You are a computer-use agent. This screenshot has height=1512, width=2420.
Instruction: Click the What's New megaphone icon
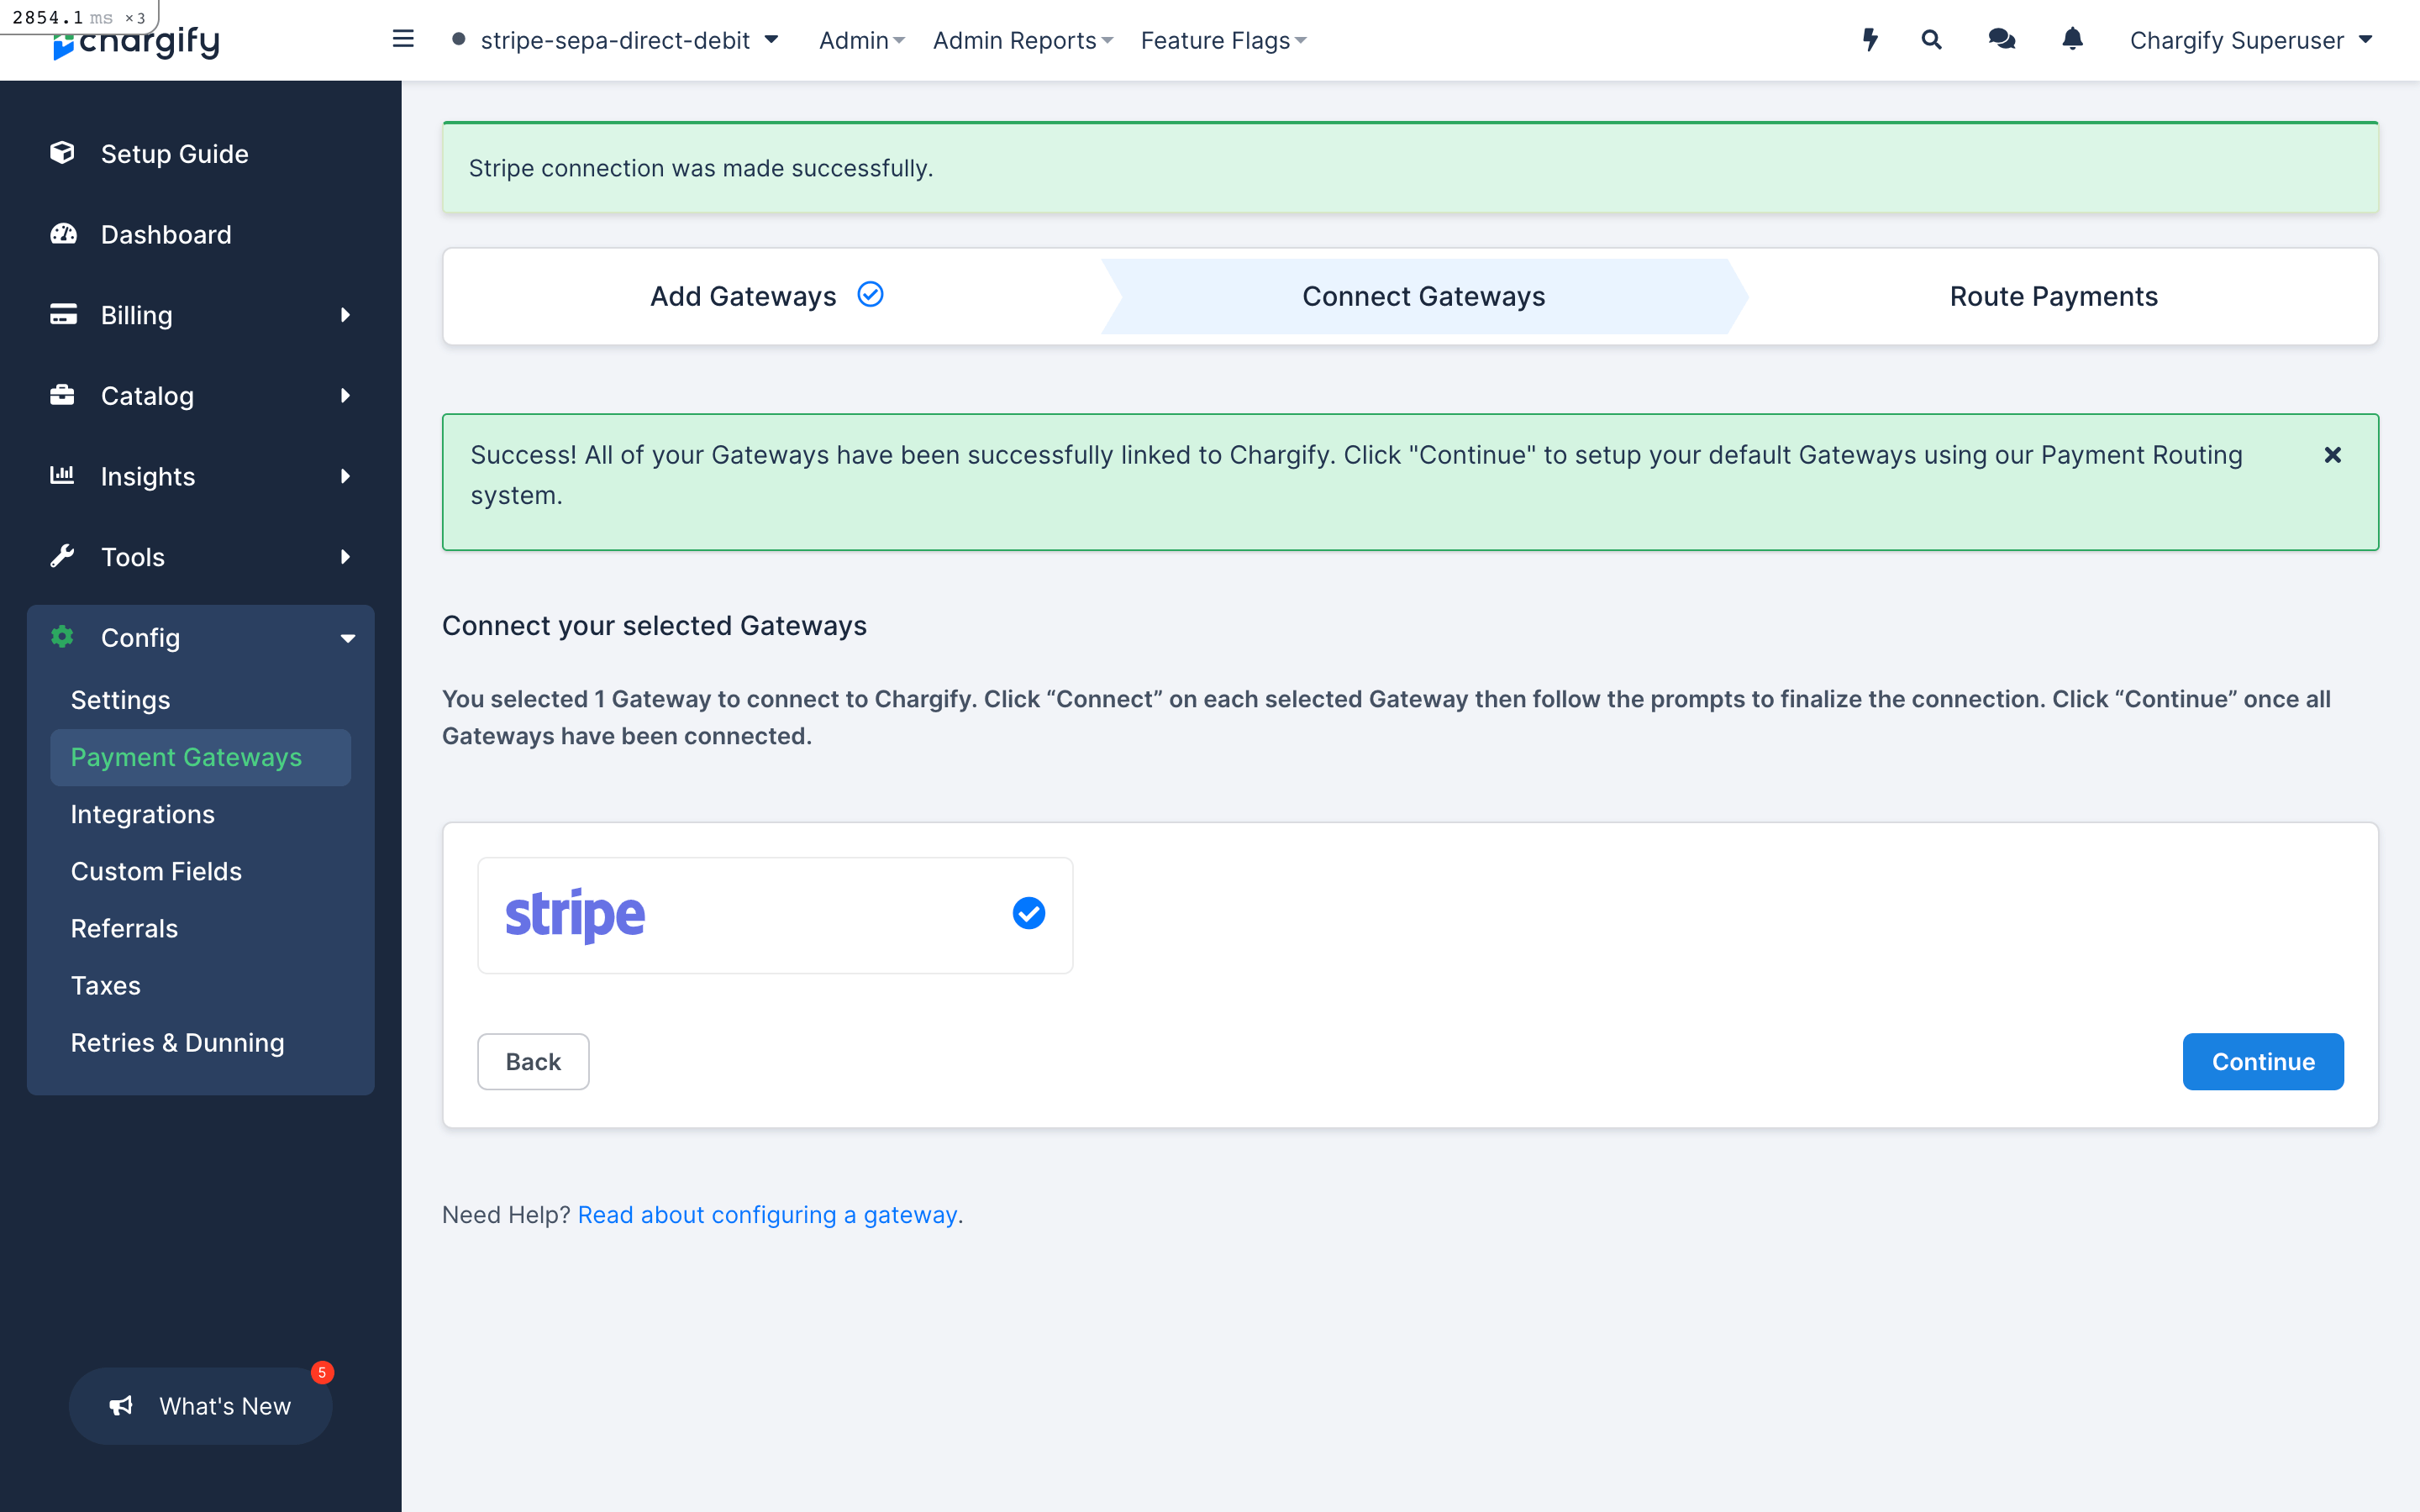coord(121,1405)
